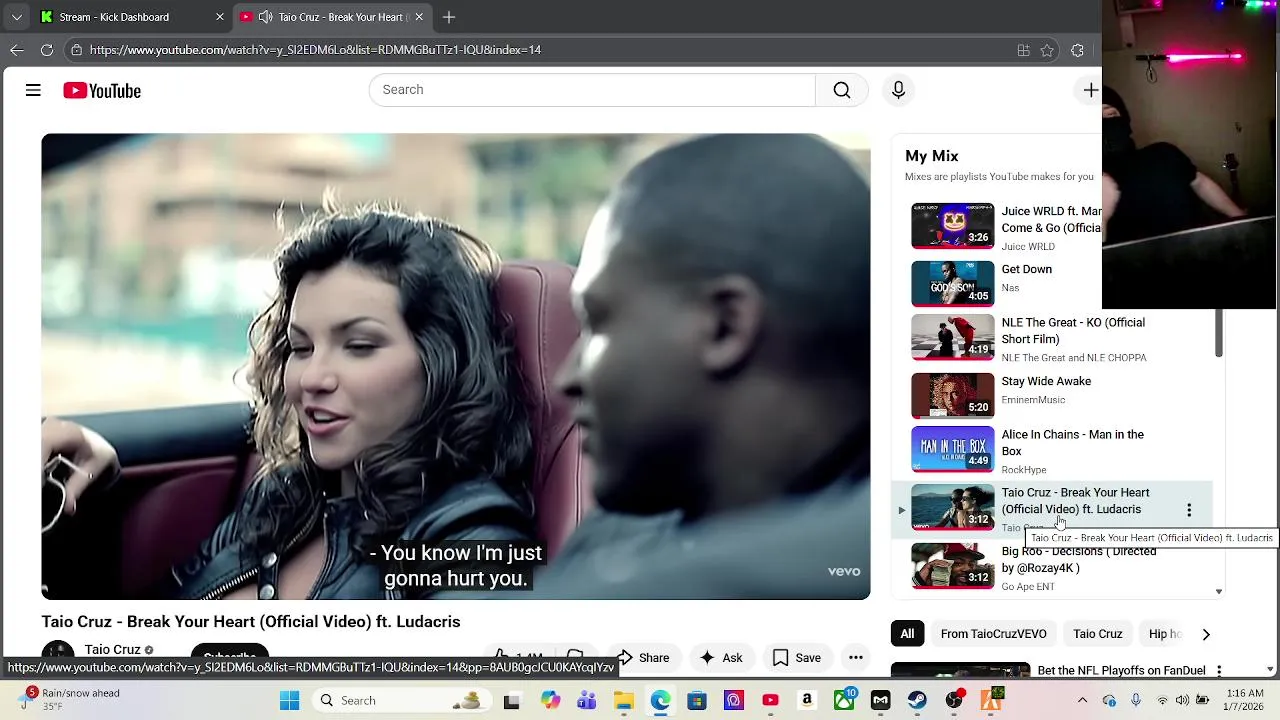Switch to Microsoft Edge in the taskbar
The width and height of the screenshot is (1280, 720).
pos(660,701)
